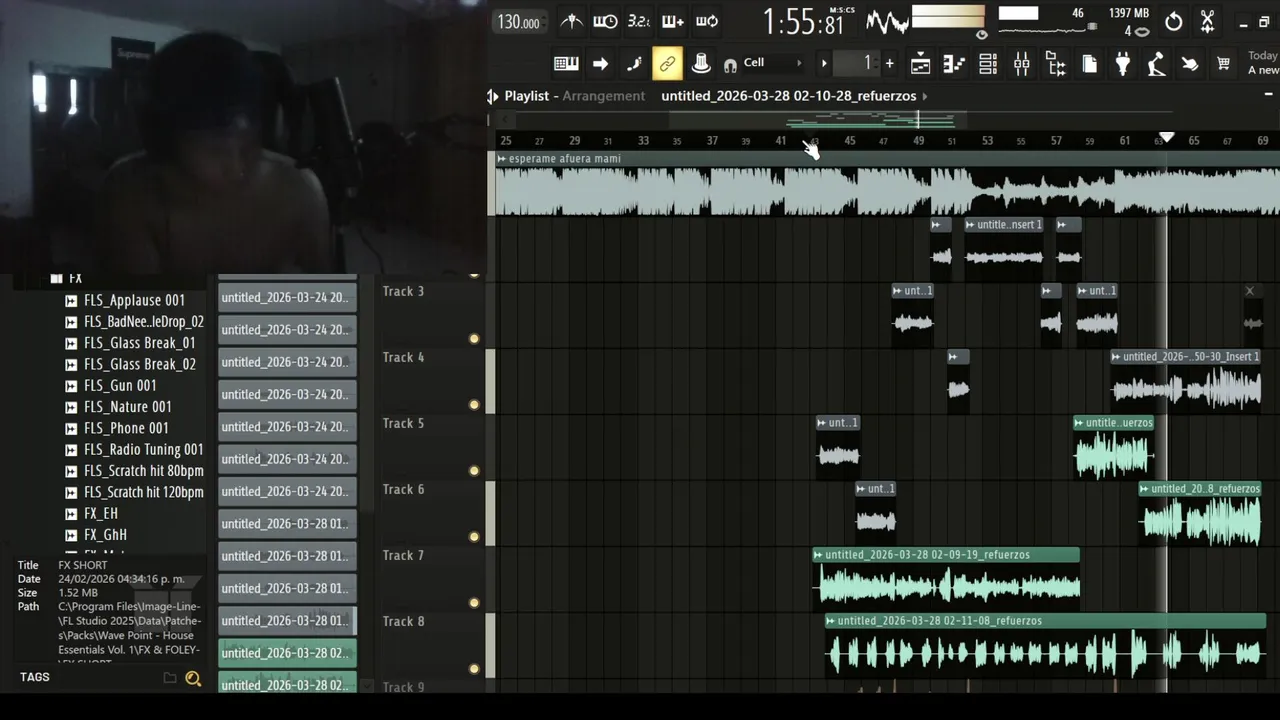1280x720 pixels.
Task: Toggle step editing footstep icon
Action: pyautogui.click(x=634, y=63)
